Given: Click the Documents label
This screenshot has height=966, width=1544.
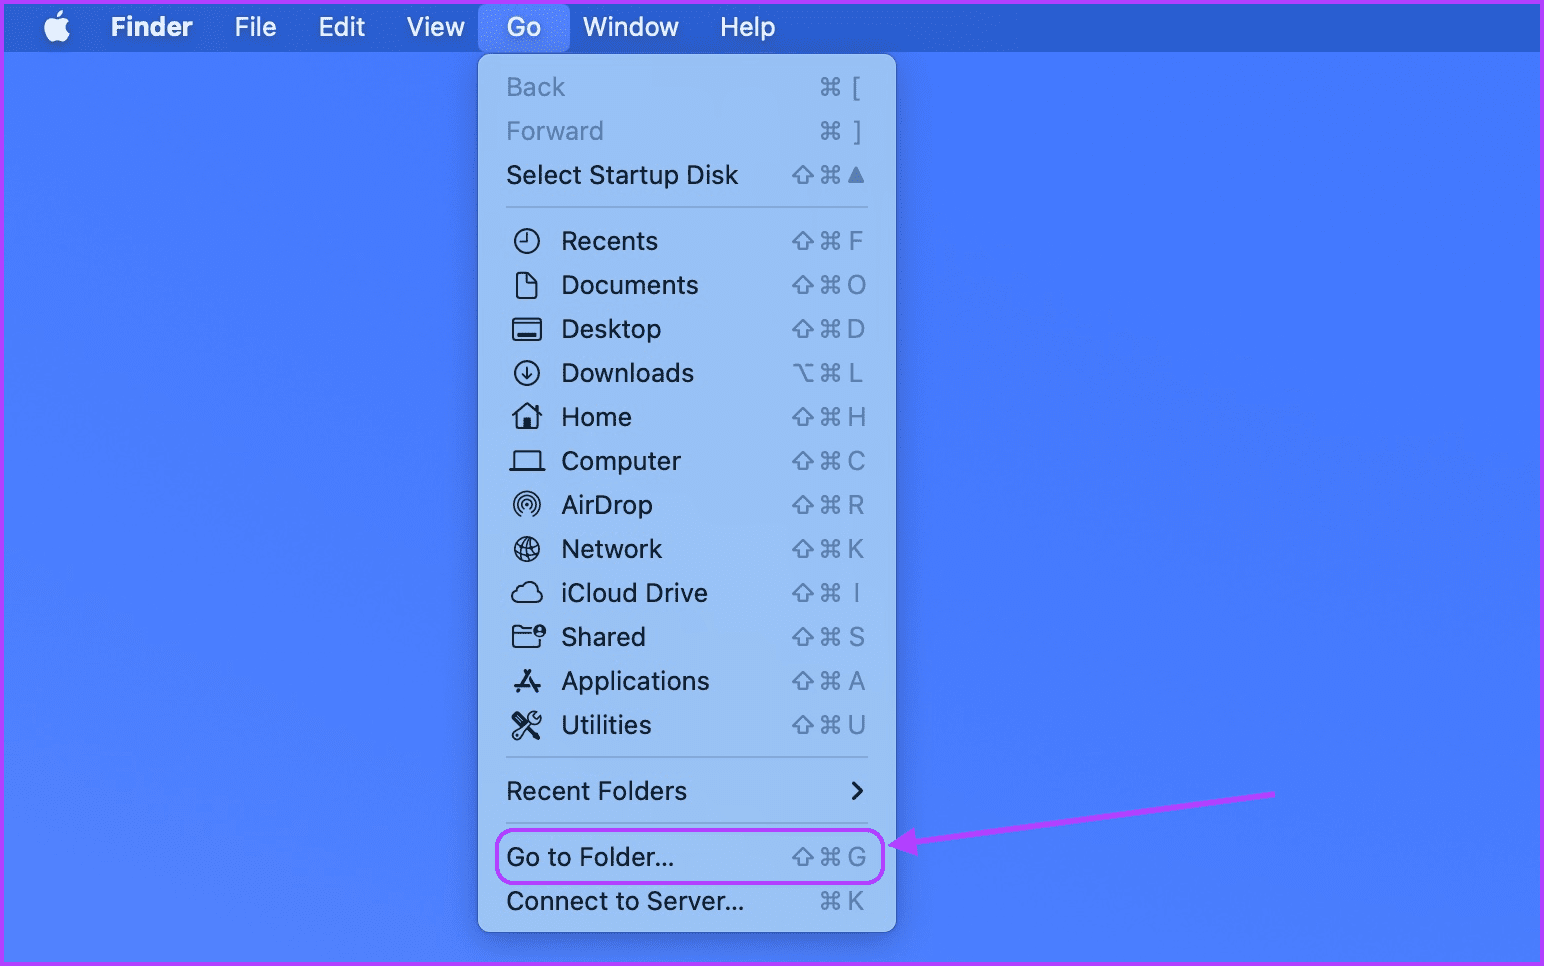Looking at the screenshot, I should (630, 285).
